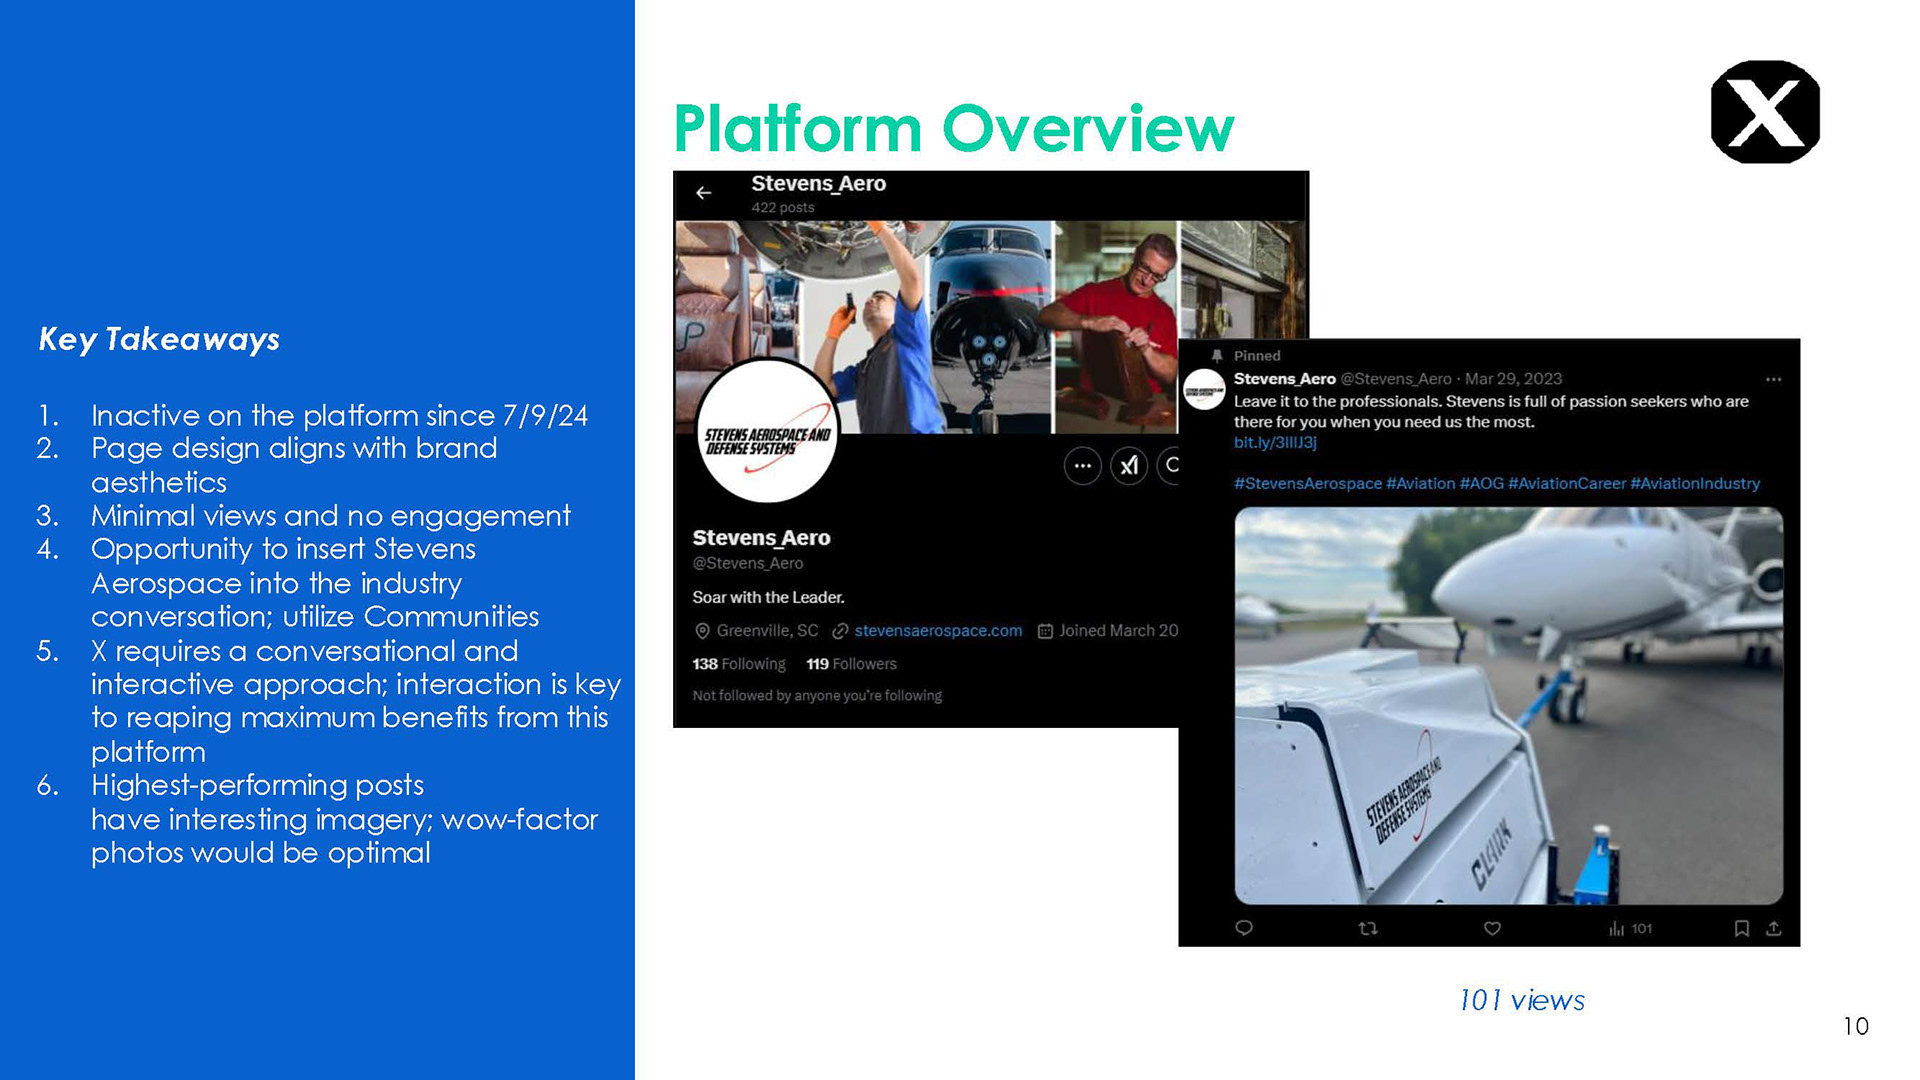The width and height of the screenshot is (1920, 1080).
Task: Click the "101 views" caption
Action: pos(1521,1000)
